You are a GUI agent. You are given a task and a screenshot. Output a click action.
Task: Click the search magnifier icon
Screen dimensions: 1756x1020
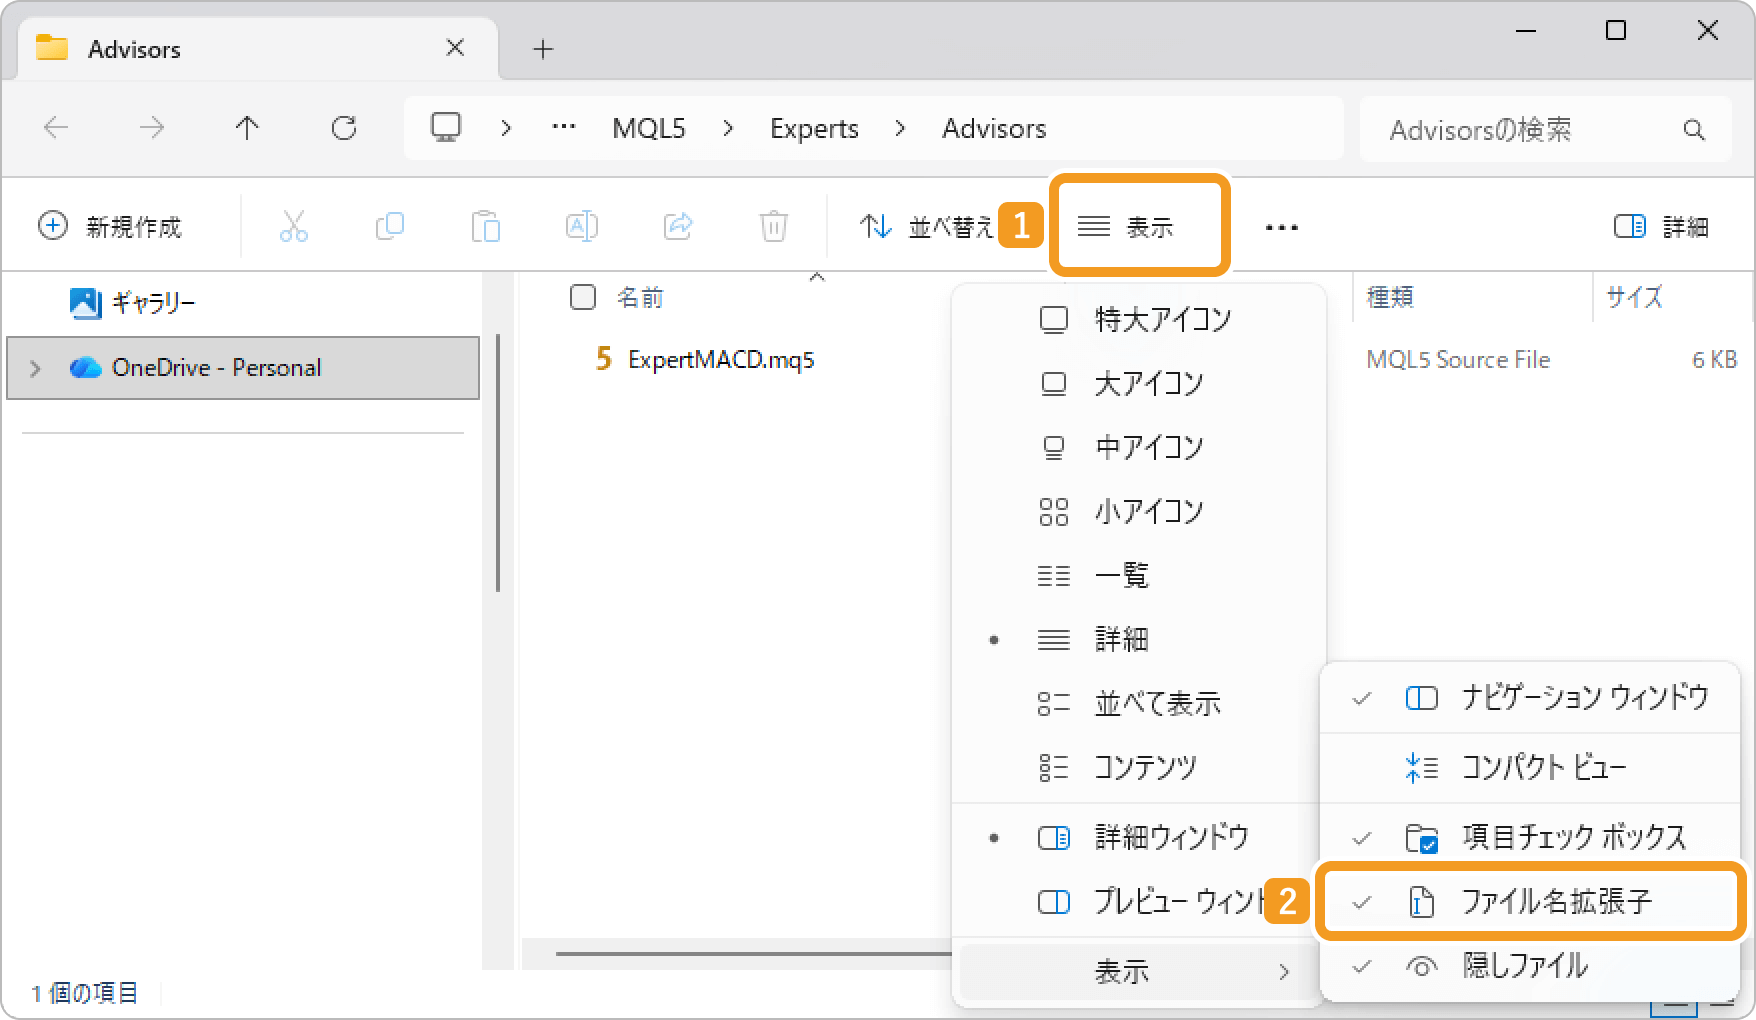pos(1694,129)
